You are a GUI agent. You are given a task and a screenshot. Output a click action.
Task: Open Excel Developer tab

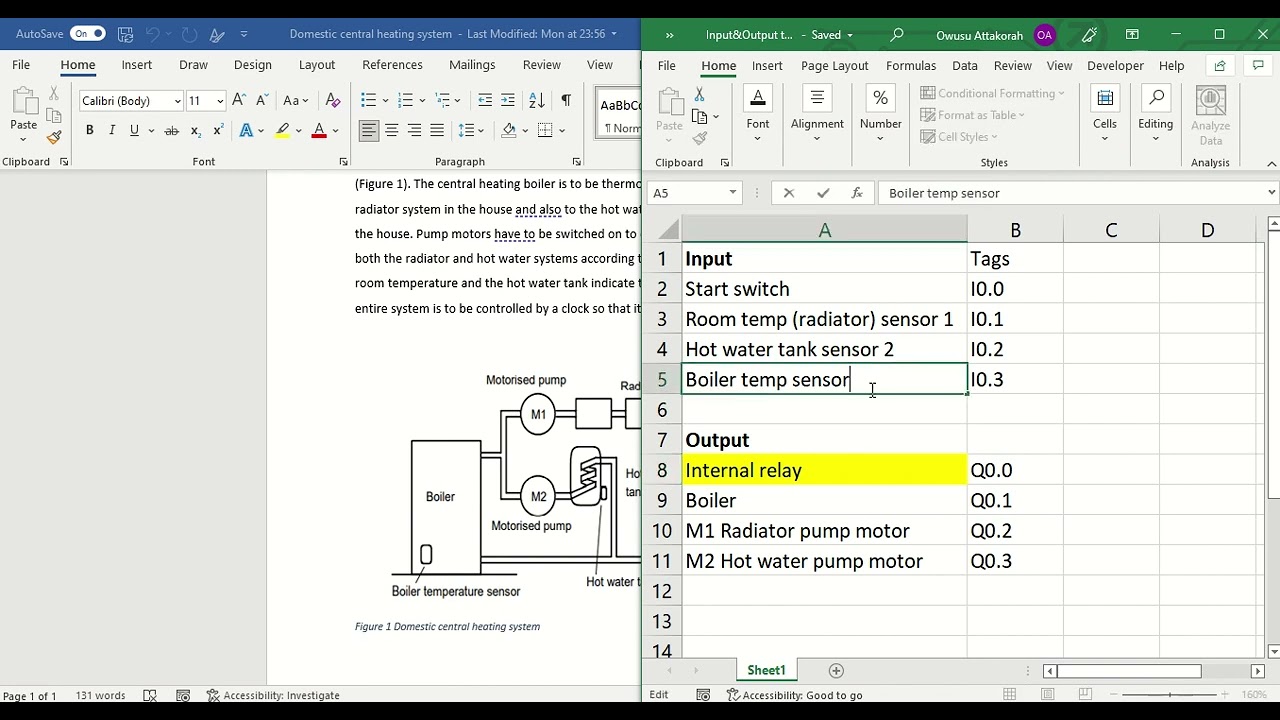(1115, 66)
